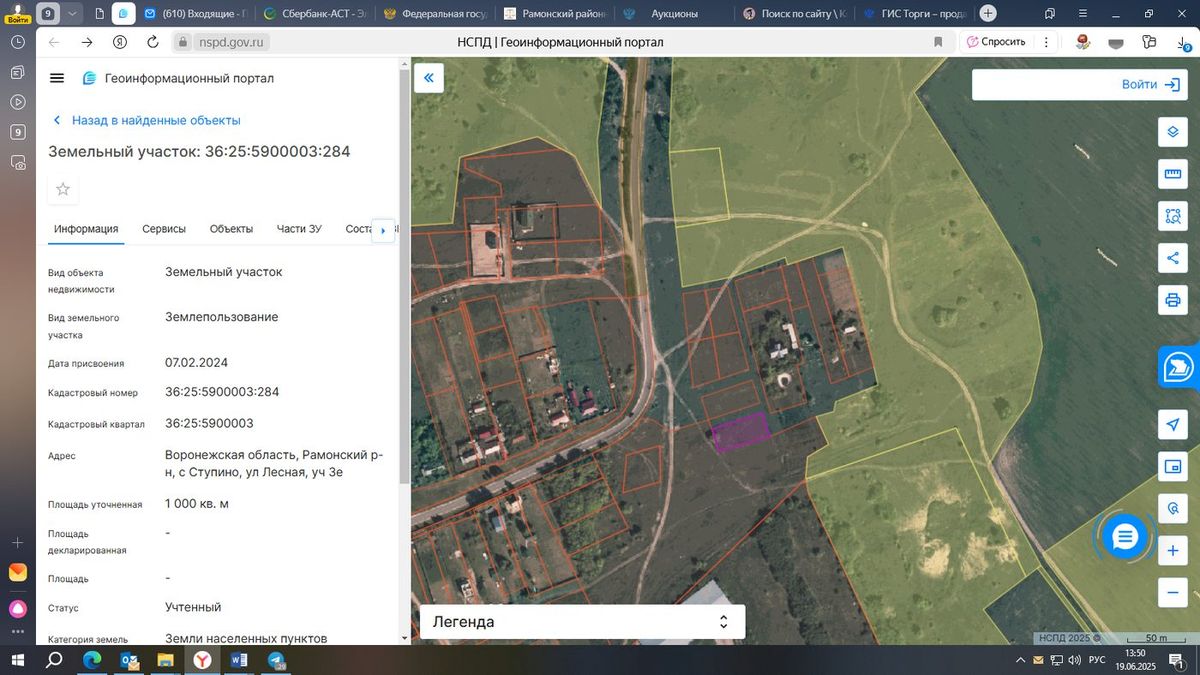Collapse the side panel with double chevron
The width and height of the screenshot is (1200, 675).
428,78
